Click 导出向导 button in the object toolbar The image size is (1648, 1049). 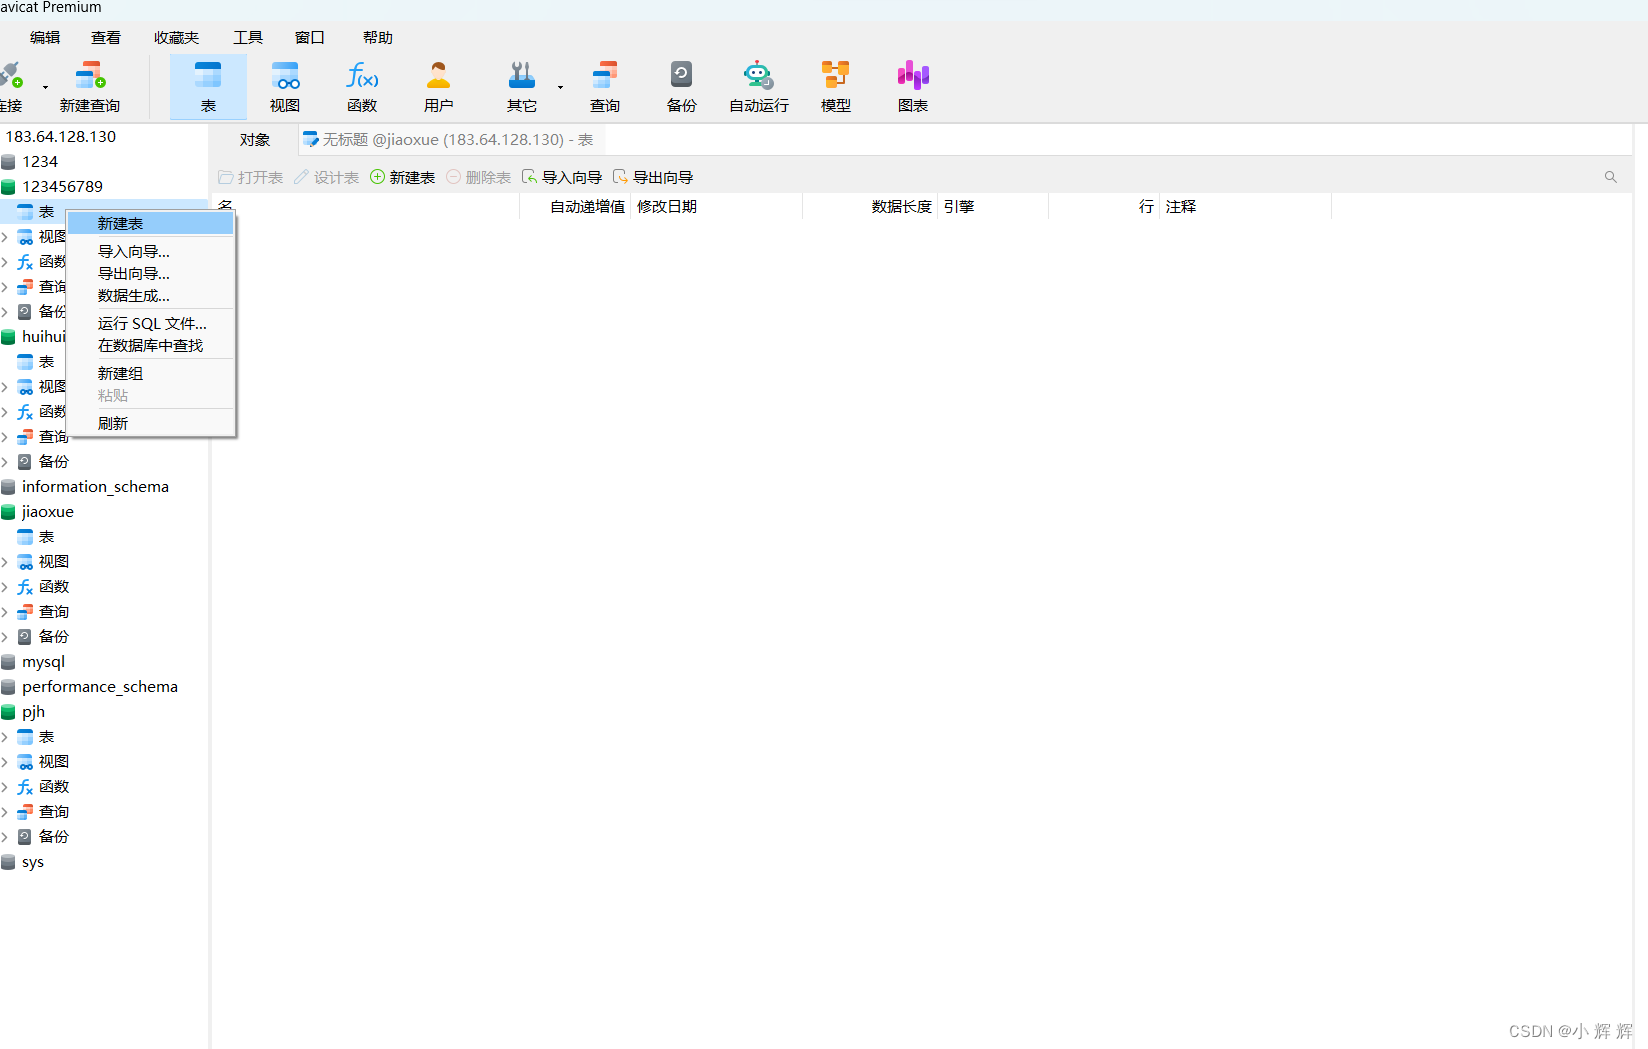(653, 177)
